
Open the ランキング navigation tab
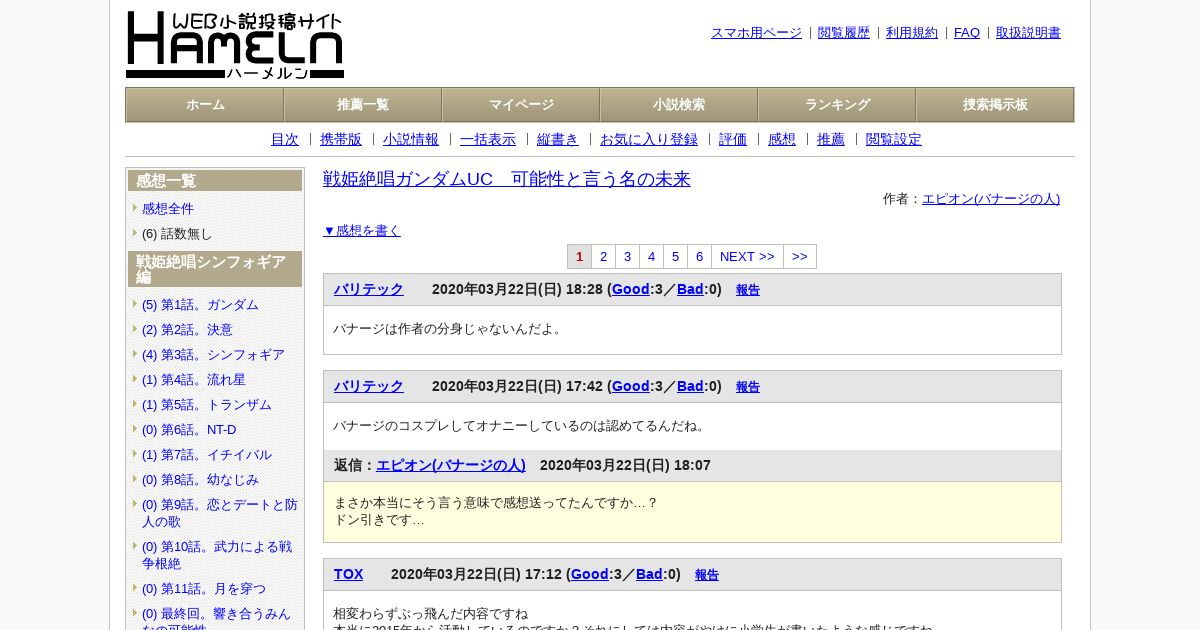(837, 105)
